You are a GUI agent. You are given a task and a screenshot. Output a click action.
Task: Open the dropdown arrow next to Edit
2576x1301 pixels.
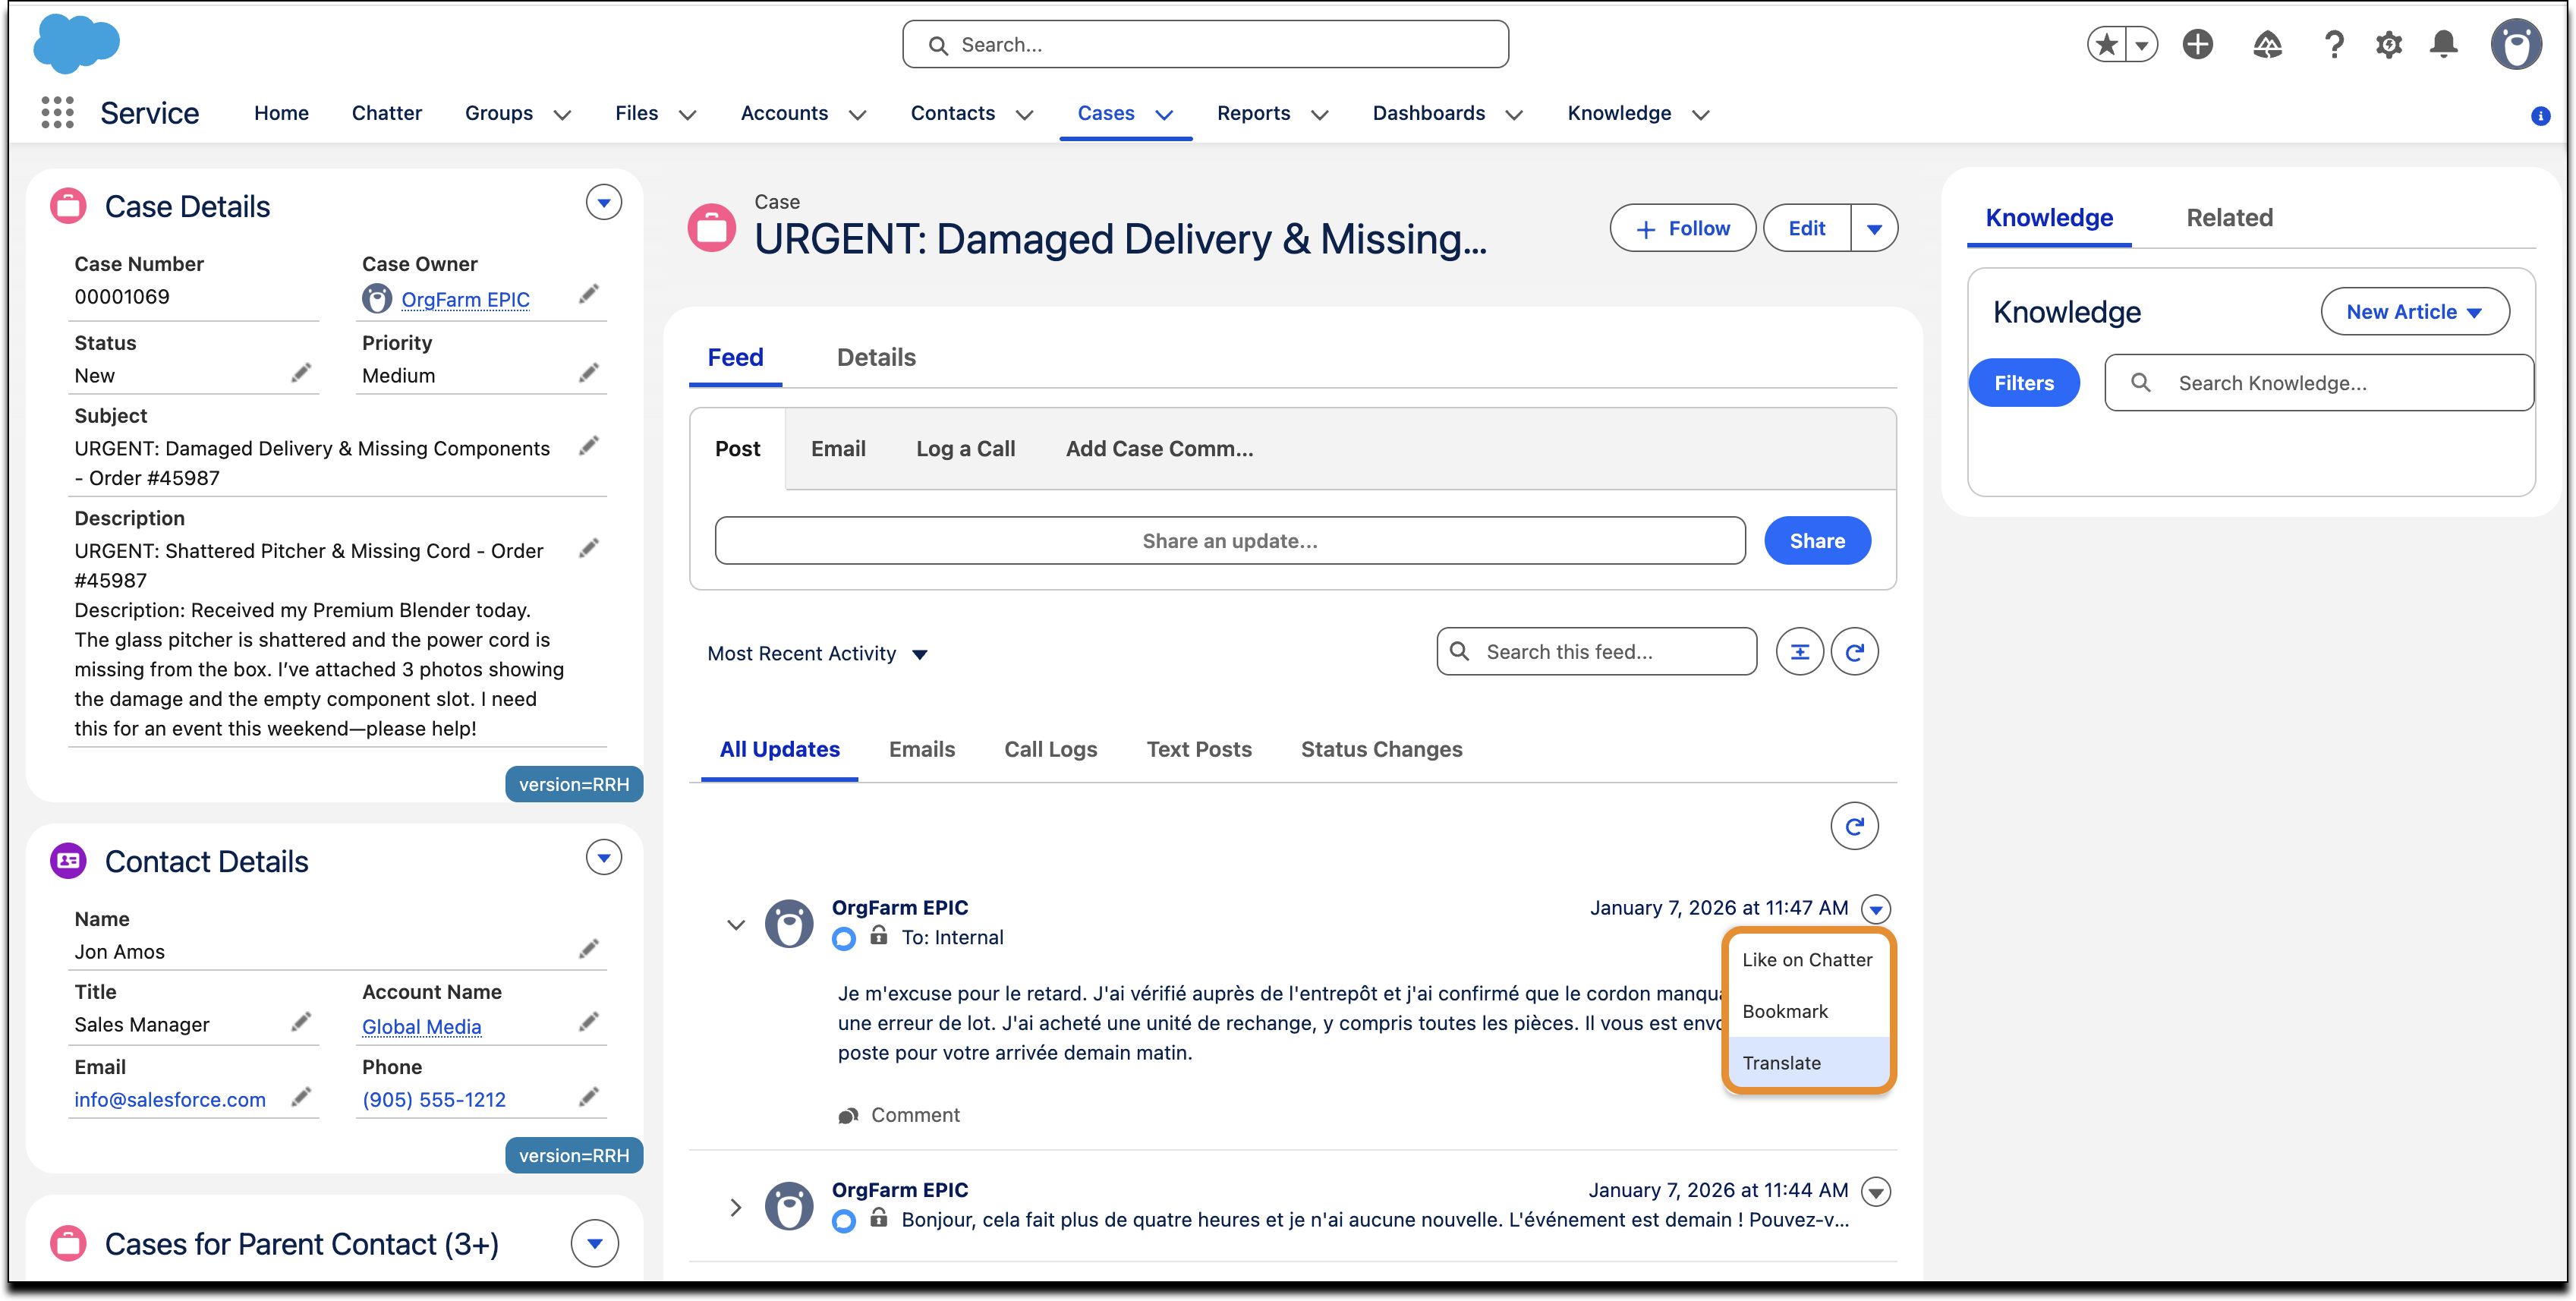[x=1874, y=228]
